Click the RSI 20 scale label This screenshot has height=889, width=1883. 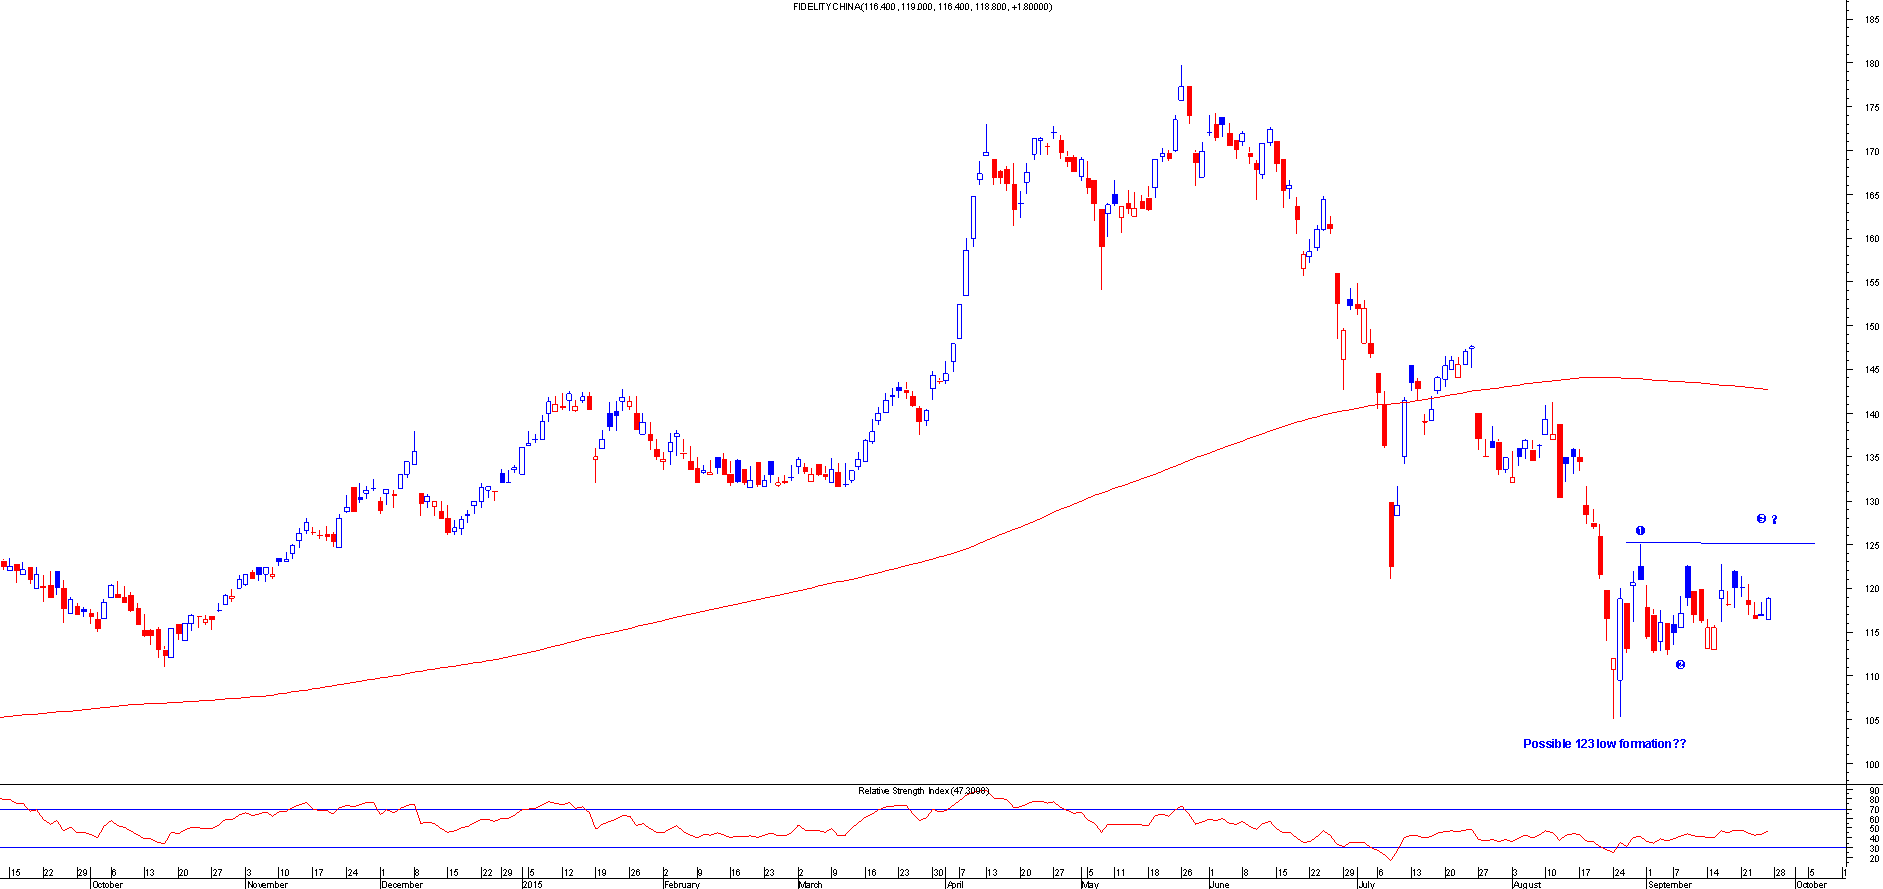click(x=1872, y=859)
